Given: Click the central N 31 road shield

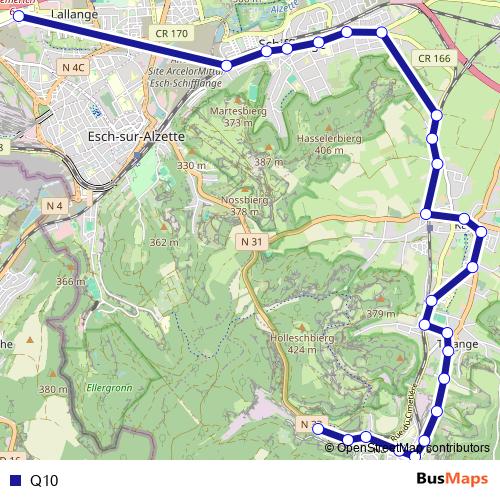Looking at the screenshot, I should click(251, 242).
